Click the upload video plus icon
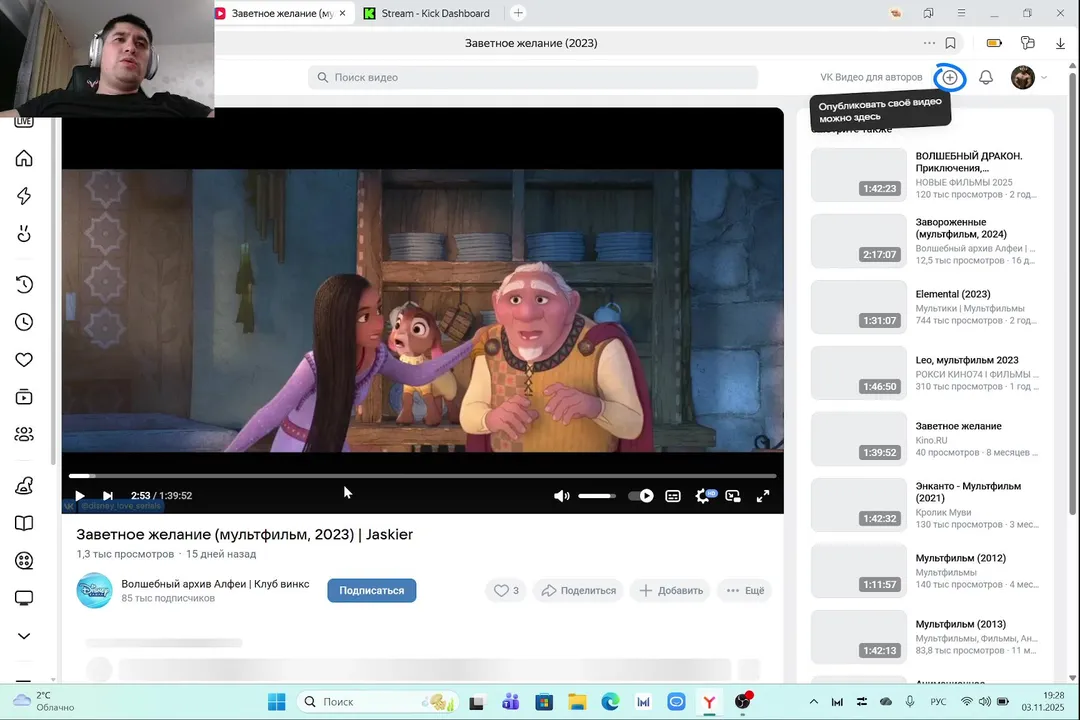This screenshot has width=1080, height=720. point(950,77)
